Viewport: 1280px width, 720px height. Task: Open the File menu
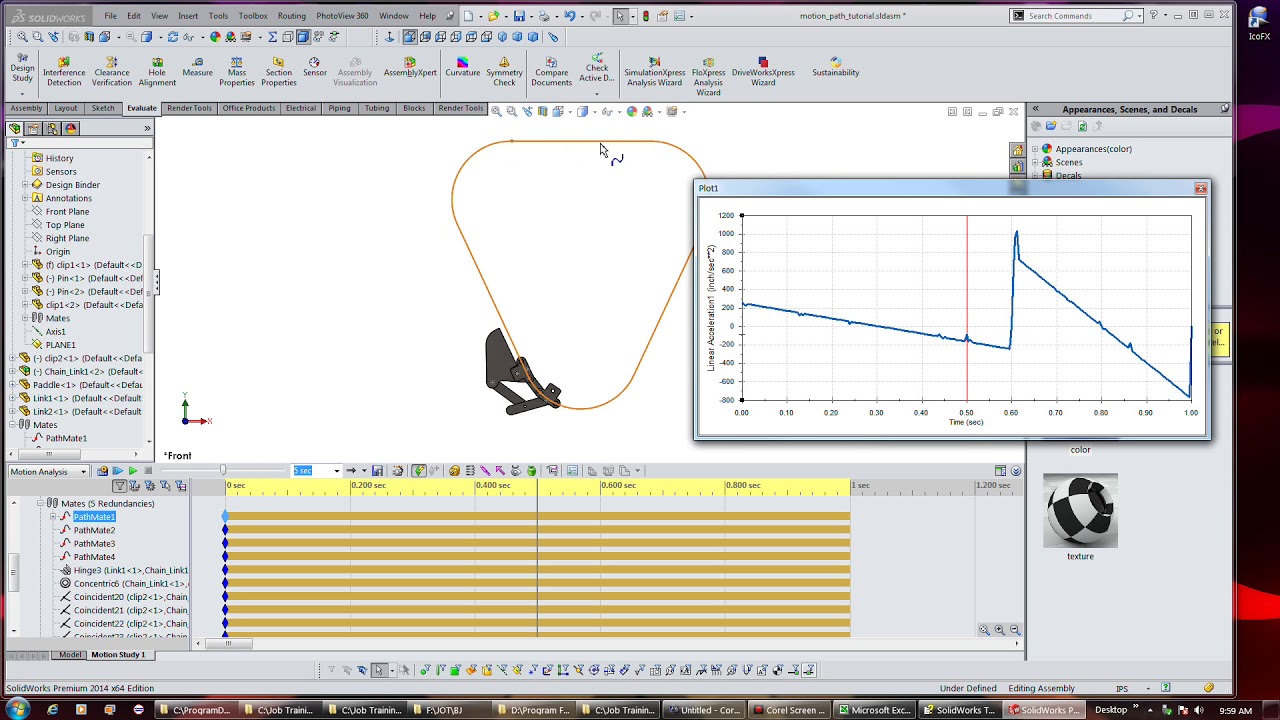coord(110,16)
